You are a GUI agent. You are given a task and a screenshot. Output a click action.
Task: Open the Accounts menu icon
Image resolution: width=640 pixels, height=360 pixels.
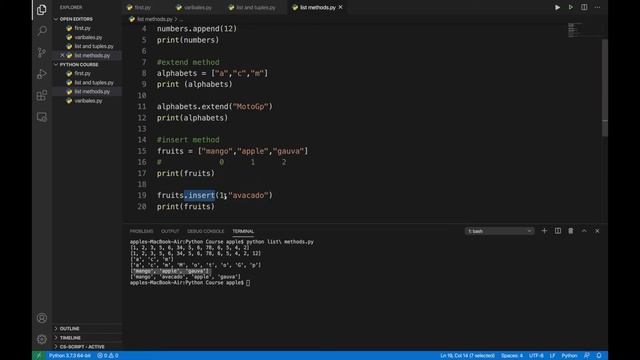click(42, 318)
